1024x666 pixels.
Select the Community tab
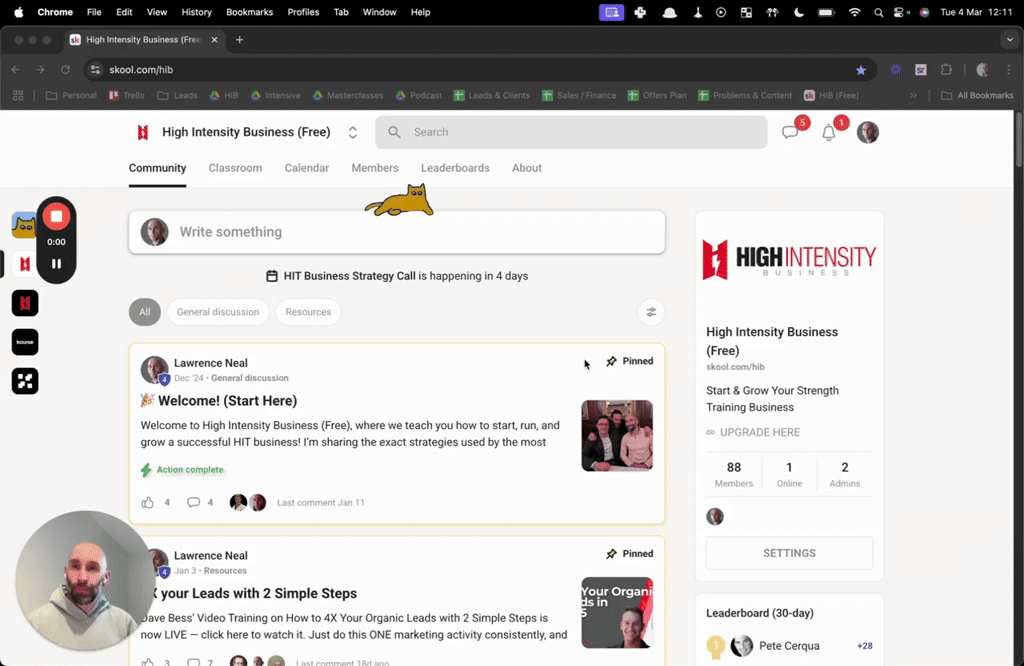click(157, 168)
